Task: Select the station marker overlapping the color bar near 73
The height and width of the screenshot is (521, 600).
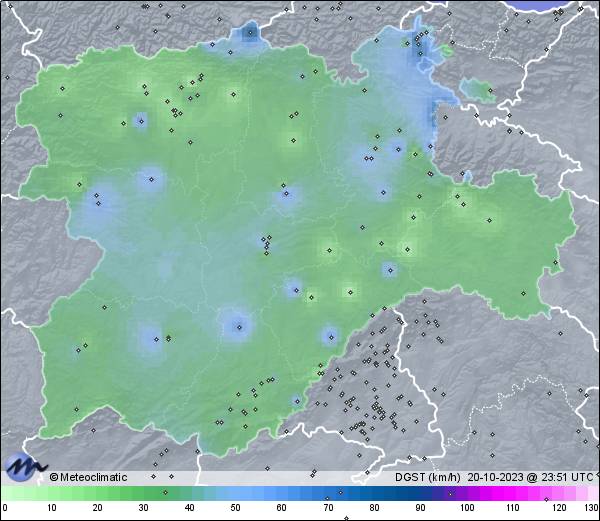Action: (340, 492)
